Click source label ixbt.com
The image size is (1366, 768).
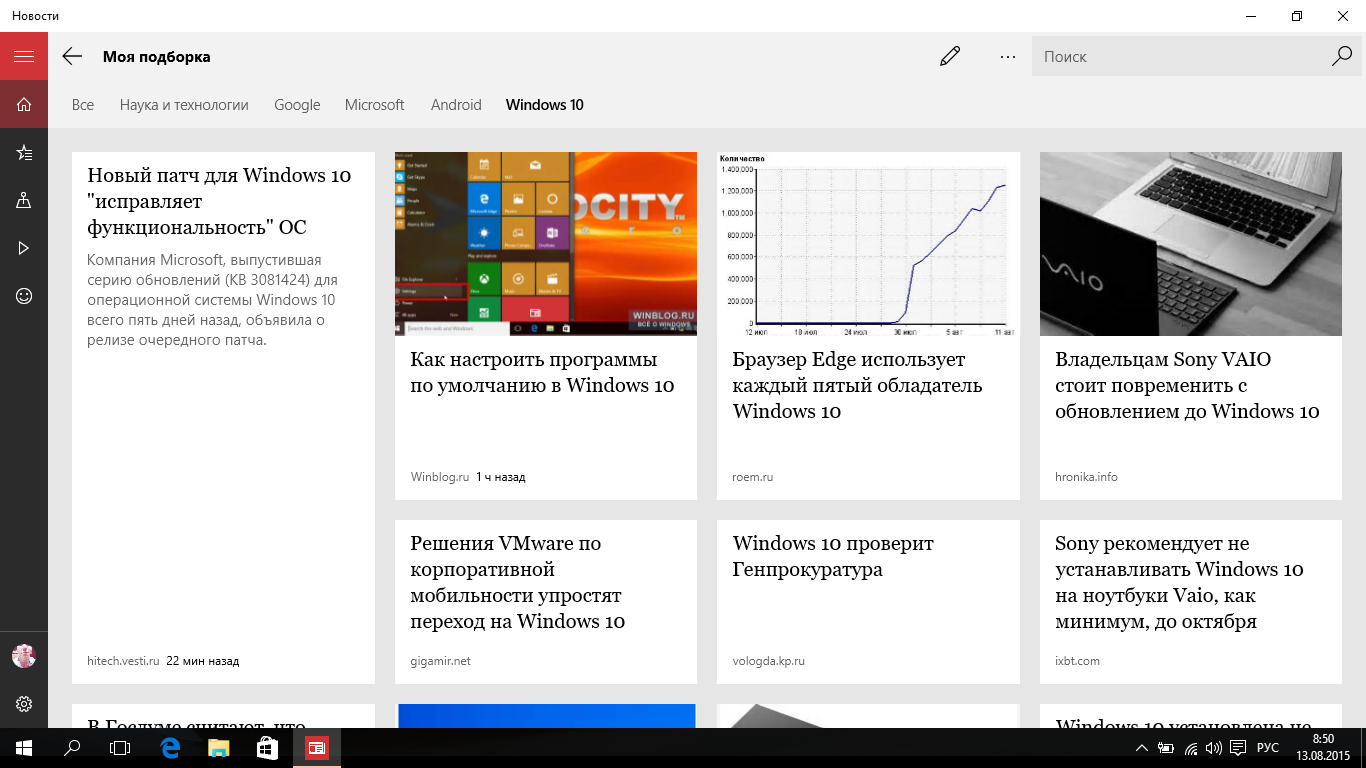1078,661
